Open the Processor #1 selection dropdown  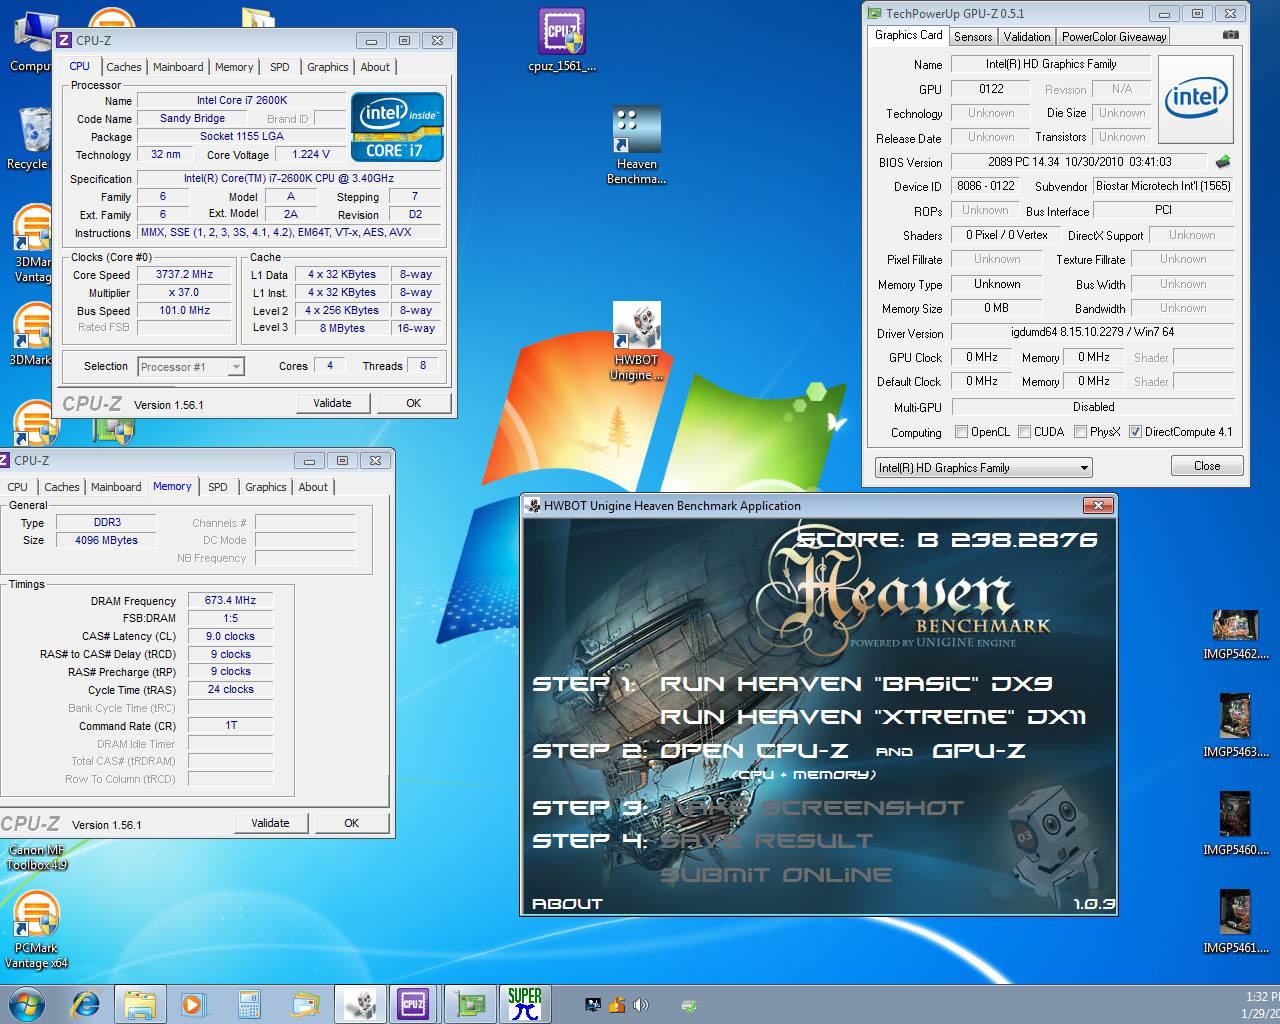(190, 366)
